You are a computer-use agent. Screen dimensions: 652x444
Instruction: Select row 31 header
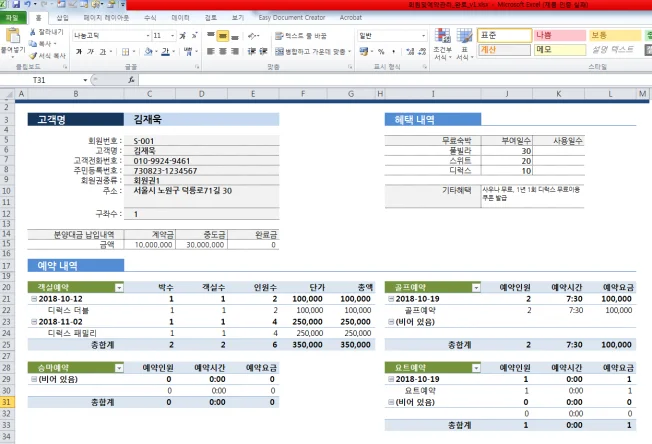coord(7,402)
